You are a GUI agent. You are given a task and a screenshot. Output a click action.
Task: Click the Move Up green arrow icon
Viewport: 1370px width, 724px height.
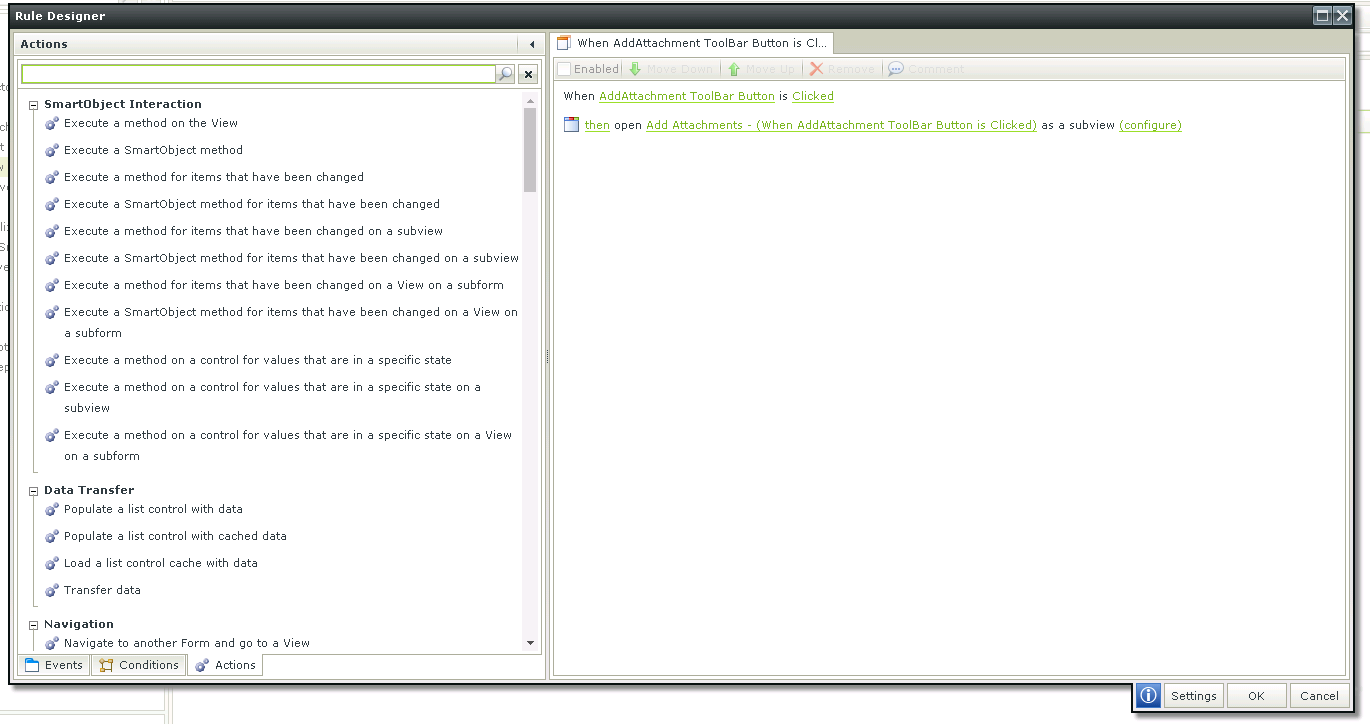click(x=734, y=69)
